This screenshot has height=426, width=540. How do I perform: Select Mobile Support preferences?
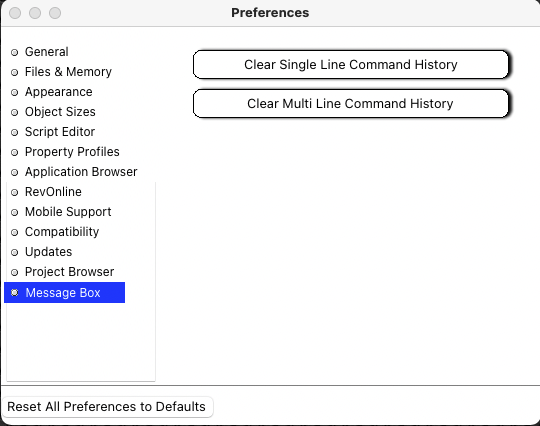pyautogui.click(x=68, y=212)
